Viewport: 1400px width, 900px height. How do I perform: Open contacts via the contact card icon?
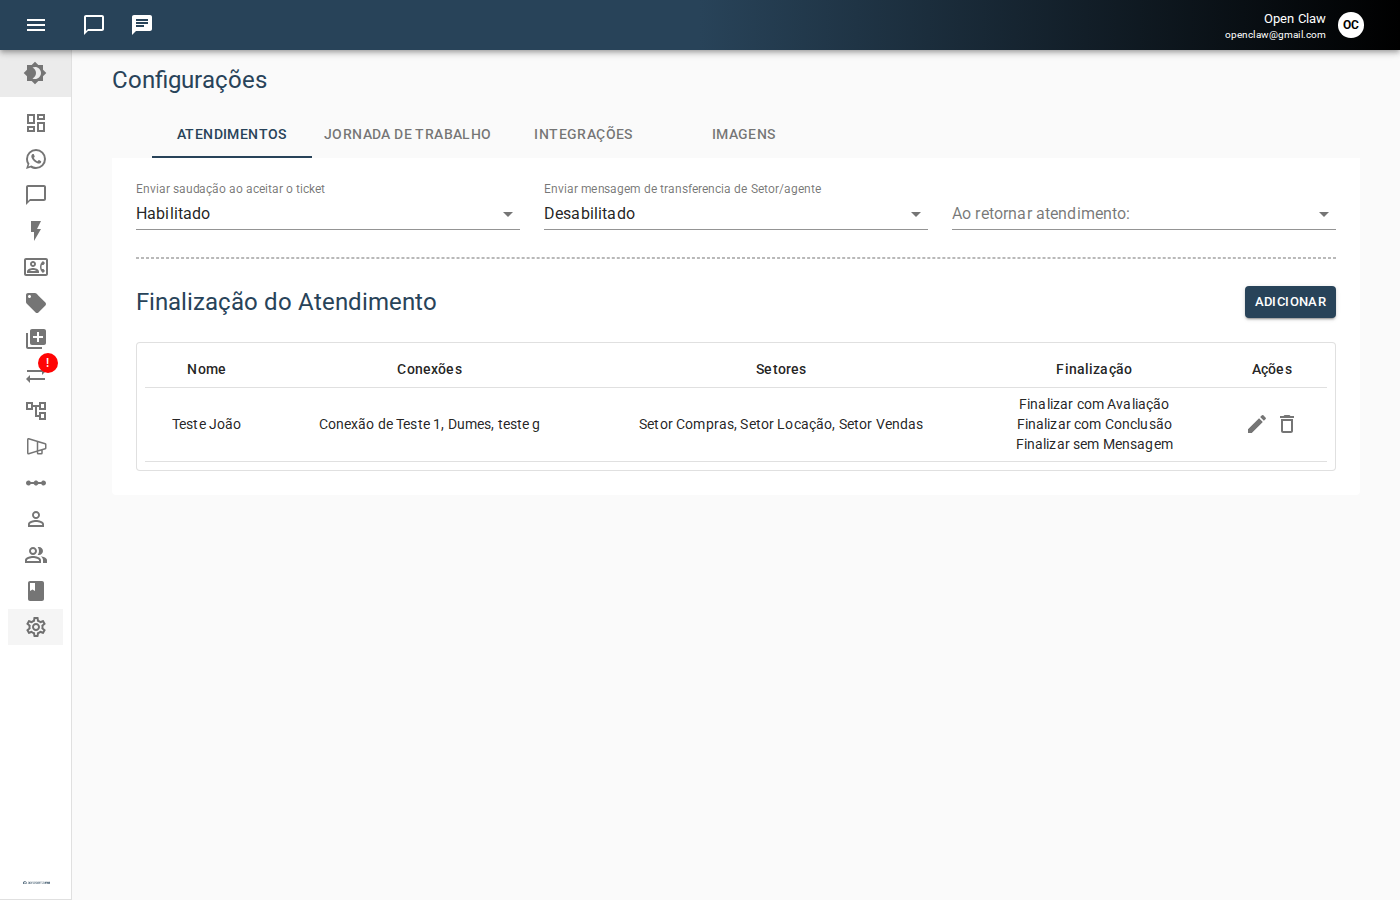click(x=36, y=267)
